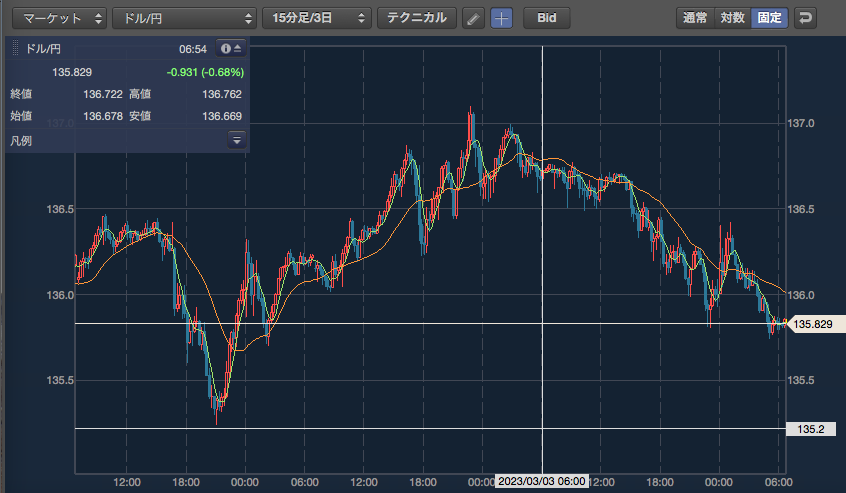Click the first 12:00 time axis label
Viewport: 846px width, 493px height.
[127, 482]
